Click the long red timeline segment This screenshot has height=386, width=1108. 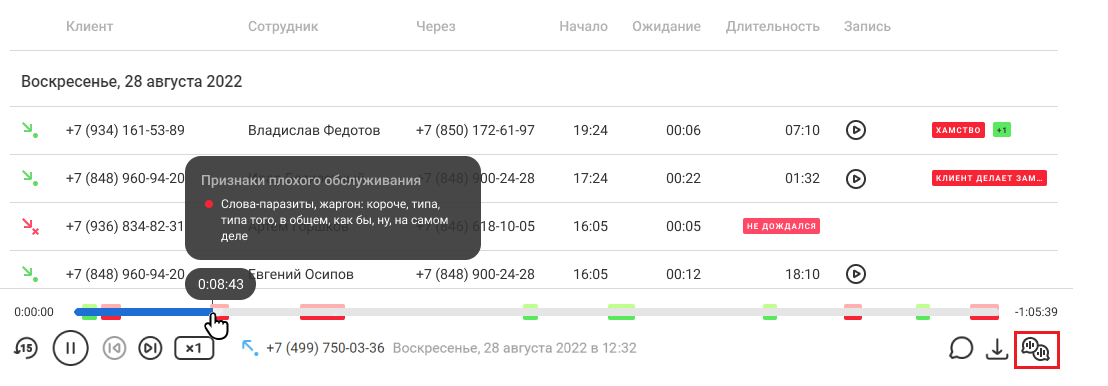tap(322, 312)
